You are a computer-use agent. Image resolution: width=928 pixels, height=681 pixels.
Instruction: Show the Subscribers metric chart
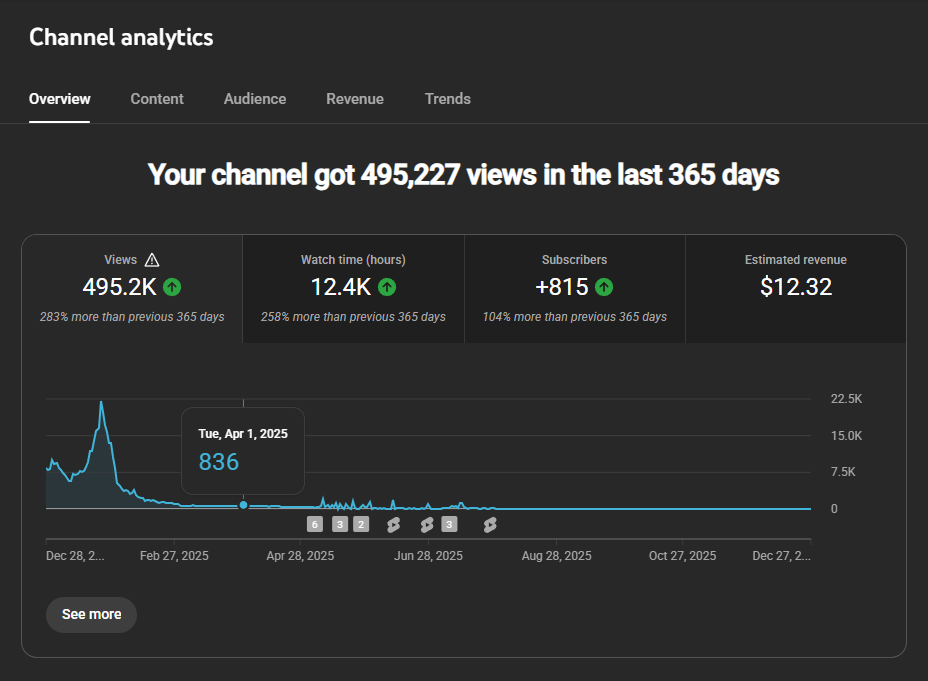[574, 288]
